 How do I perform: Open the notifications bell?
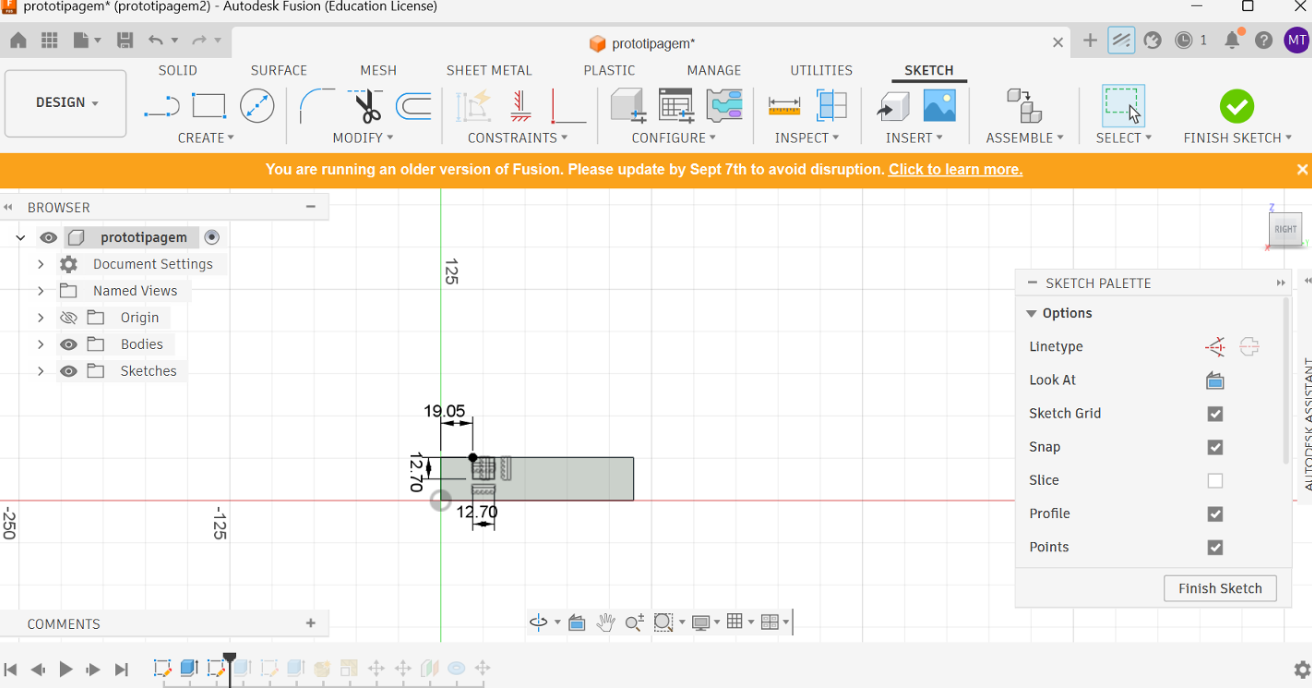click(x=1232, y=41)
